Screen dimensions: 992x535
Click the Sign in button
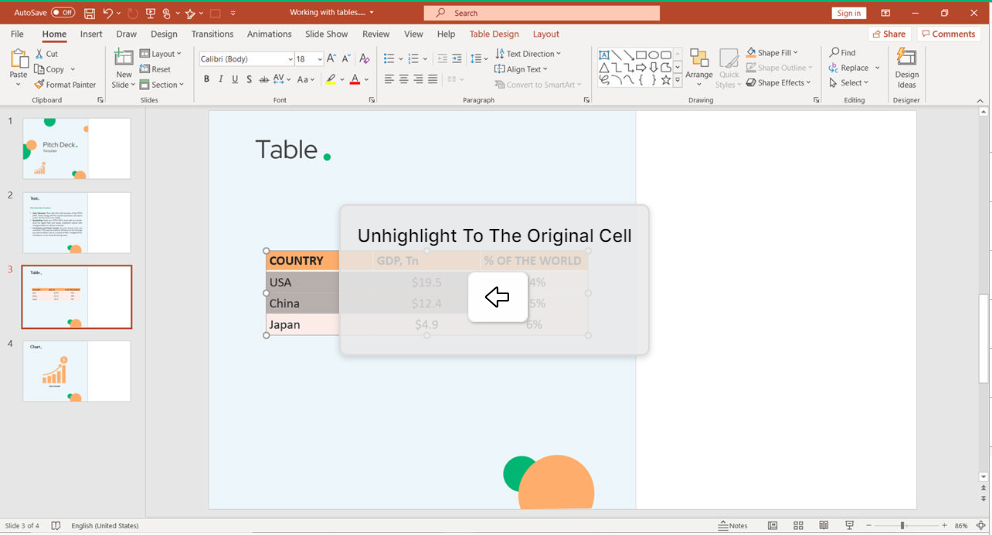[x=848, y=13]
